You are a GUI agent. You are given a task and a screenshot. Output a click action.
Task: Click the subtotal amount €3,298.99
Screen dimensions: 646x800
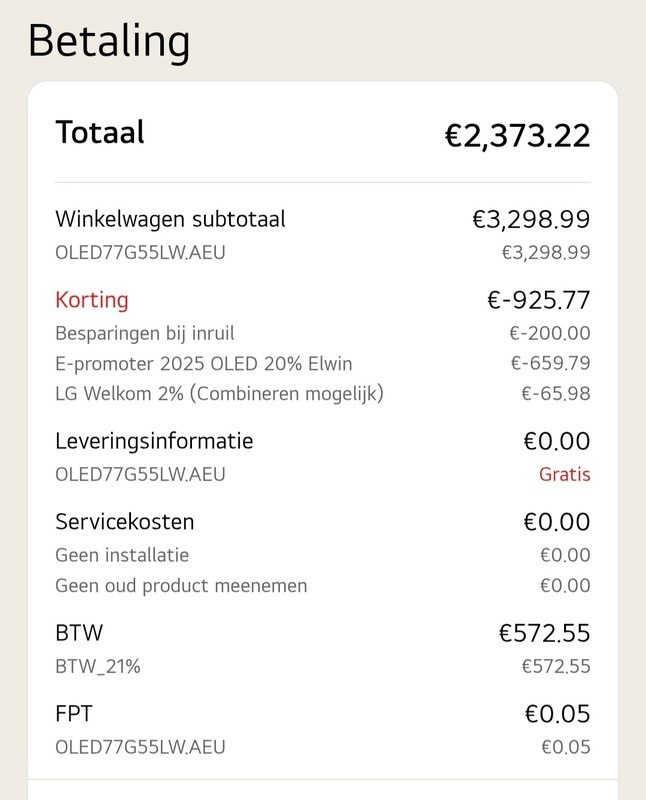[x=535, y=217]
